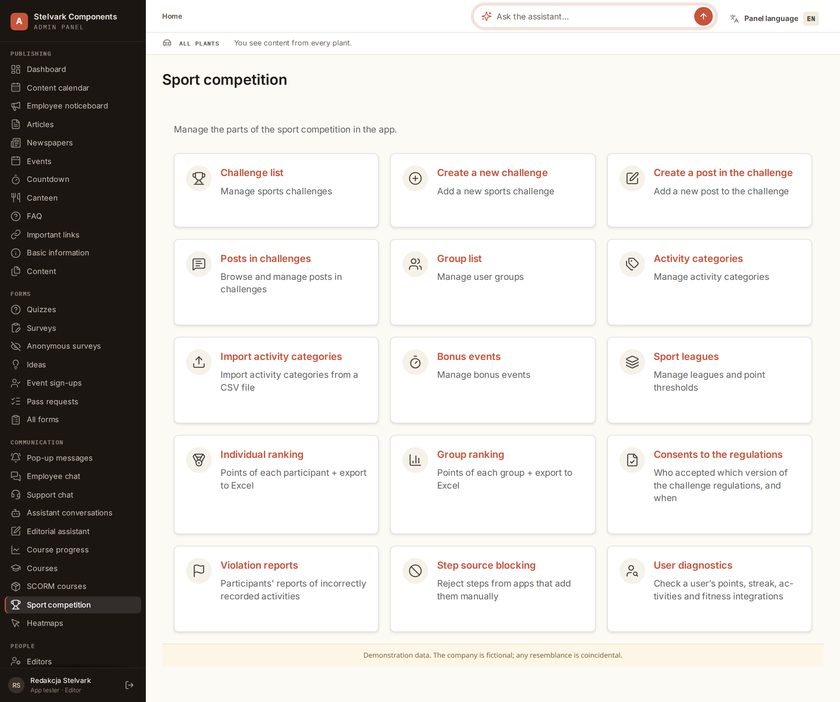Open the User diagnostics link
Image resolution: width=840 pixels, height=702 pixels.
693,565
